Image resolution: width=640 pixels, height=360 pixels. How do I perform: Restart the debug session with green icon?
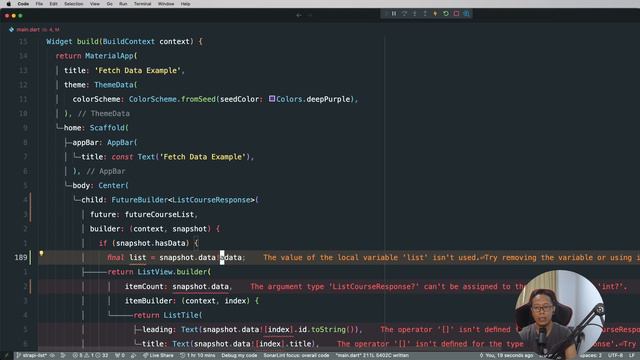(x=446, y=13)
